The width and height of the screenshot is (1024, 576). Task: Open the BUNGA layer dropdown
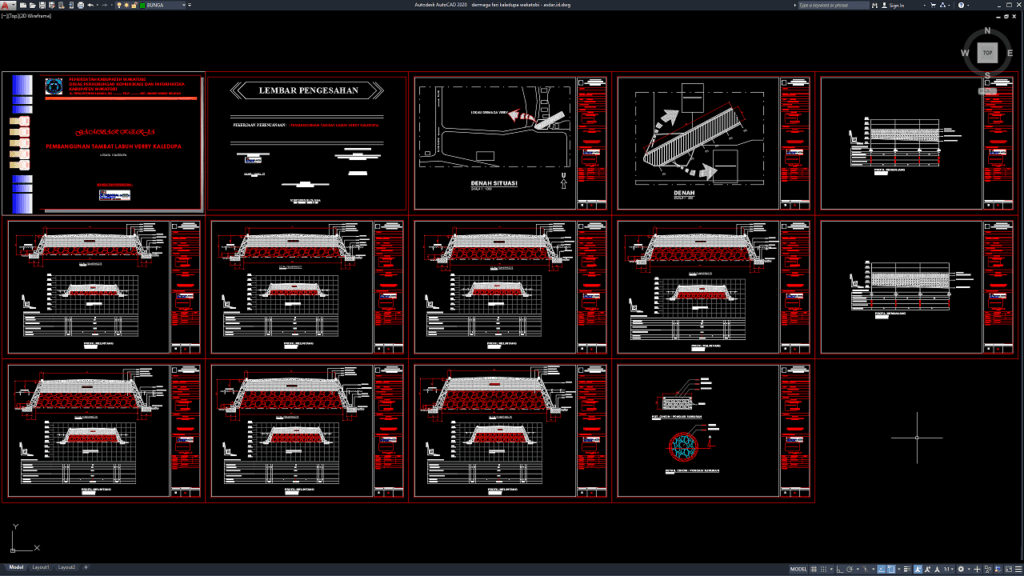[183, 4]
